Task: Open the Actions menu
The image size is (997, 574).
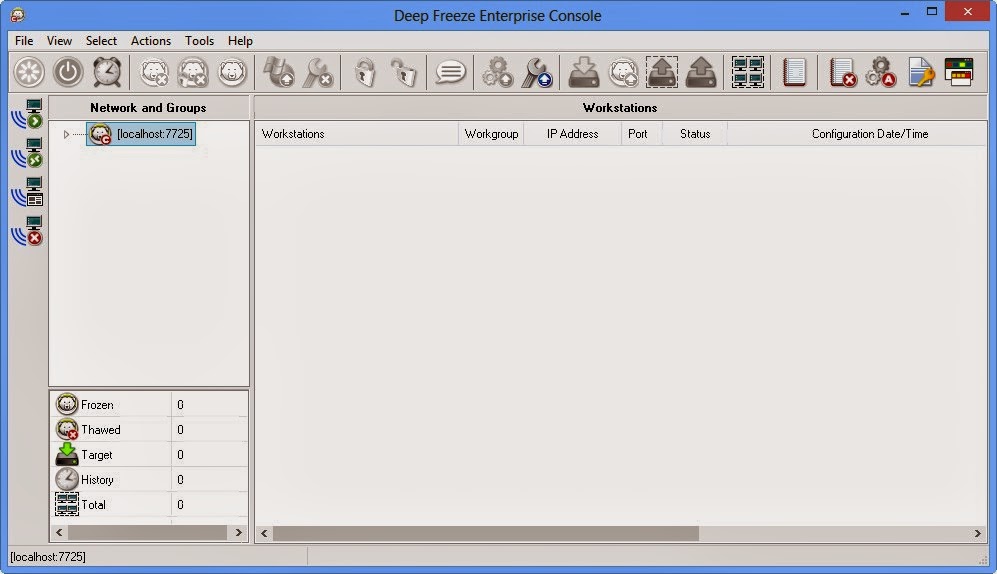Action: coord(151,41)
